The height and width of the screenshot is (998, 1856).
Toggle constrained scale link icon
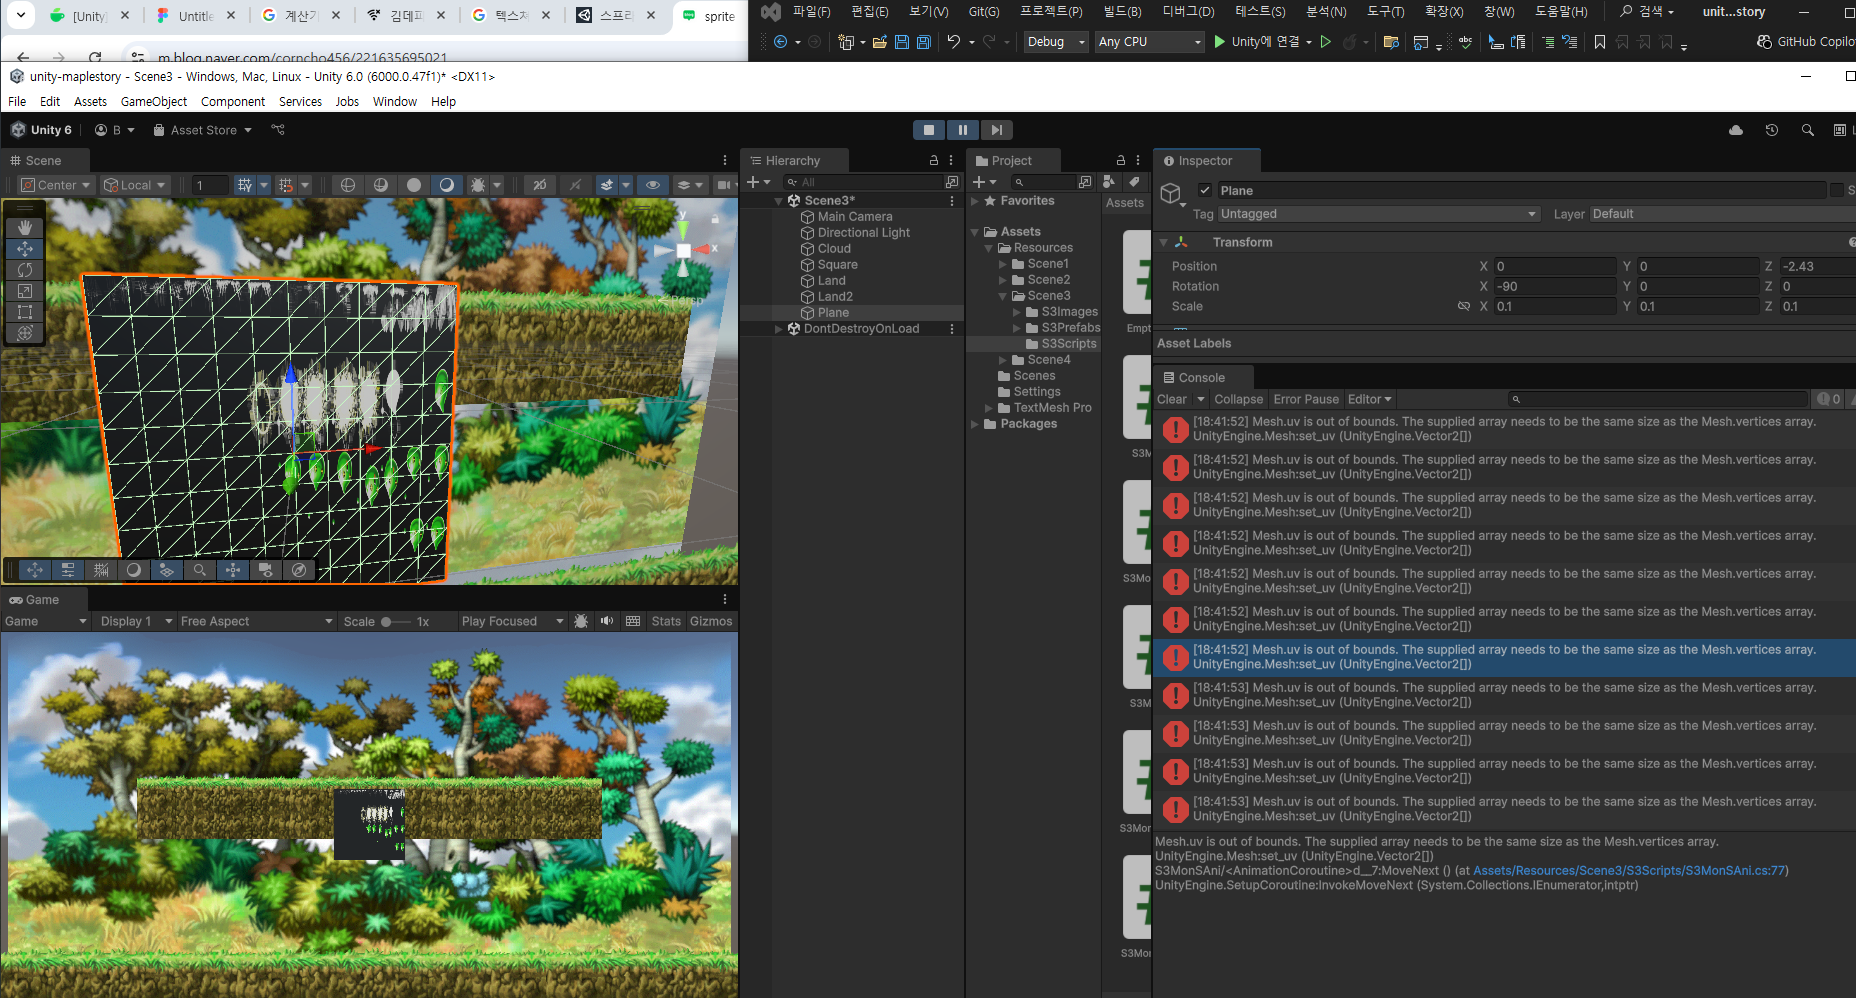click(x=1464, y=306)
